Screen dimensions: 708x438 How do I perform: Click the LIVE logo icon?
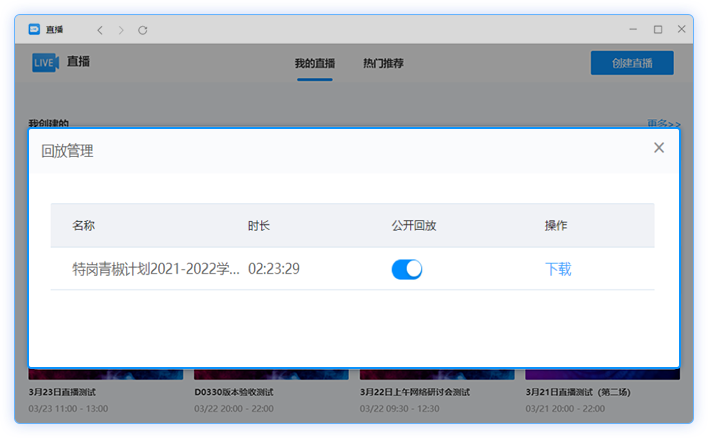tap(45, 62)
